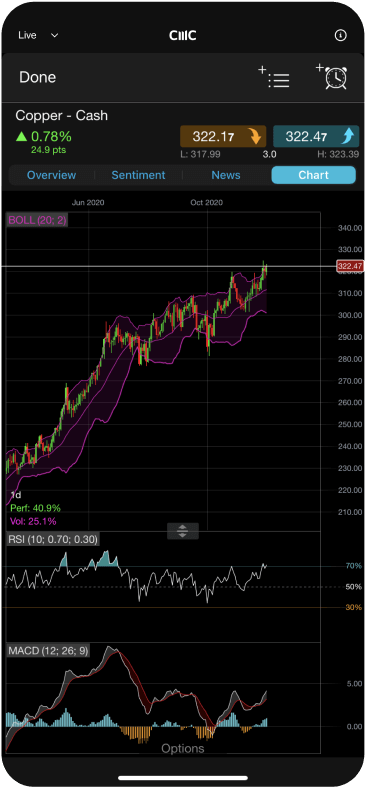
Task: Tap the chart panel resize handle
Action: (x=182, y=531)
